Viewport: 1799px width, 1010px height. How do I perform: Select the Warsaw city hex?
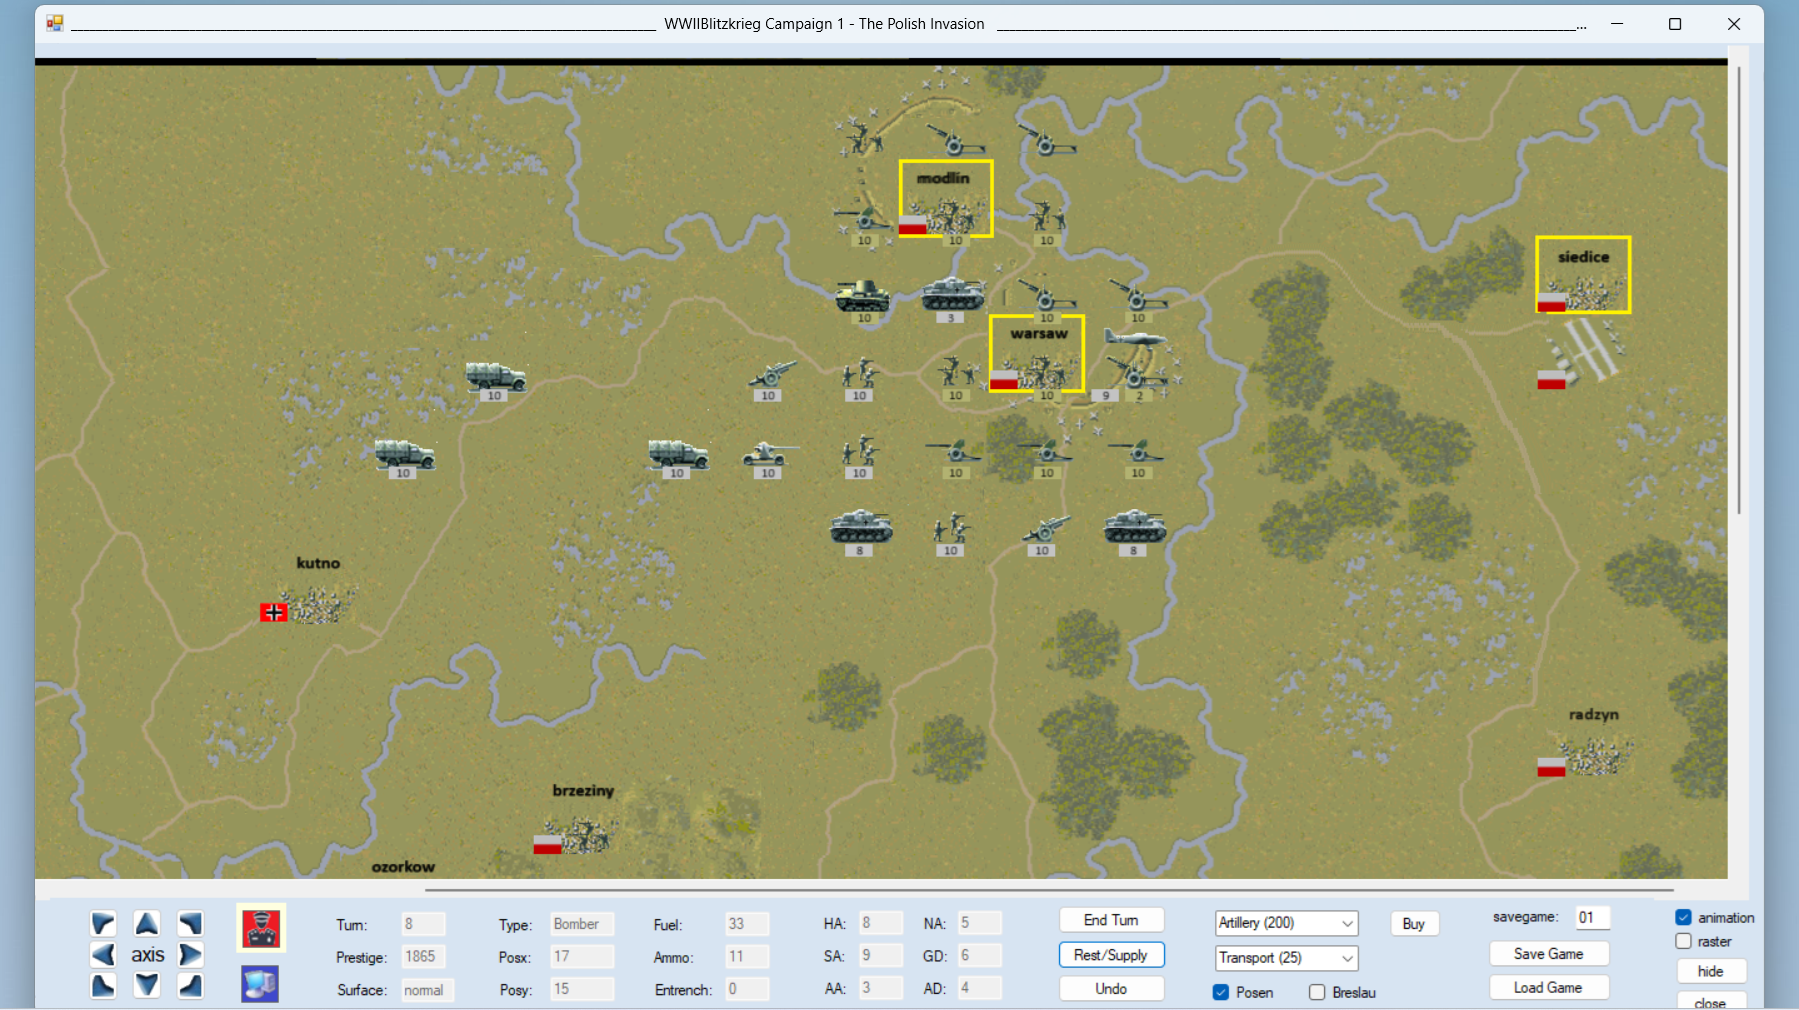[1037, 355]
